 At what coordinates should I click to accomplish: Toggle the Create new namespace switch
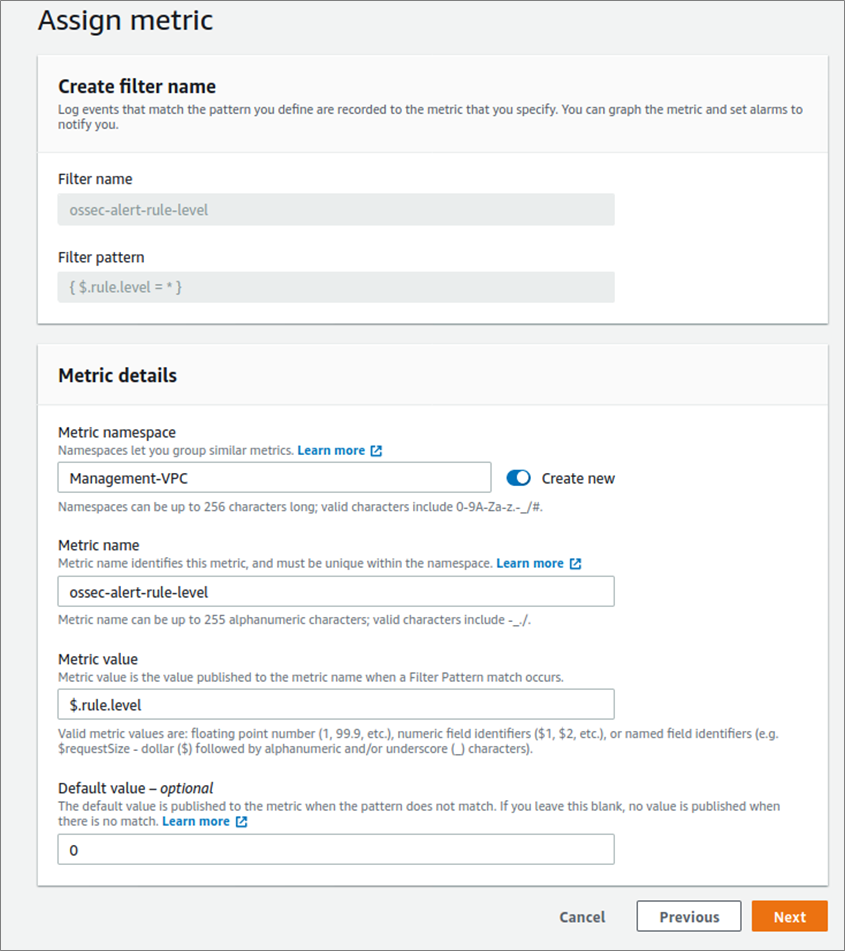pyautogui.click(x=519, y=478)
